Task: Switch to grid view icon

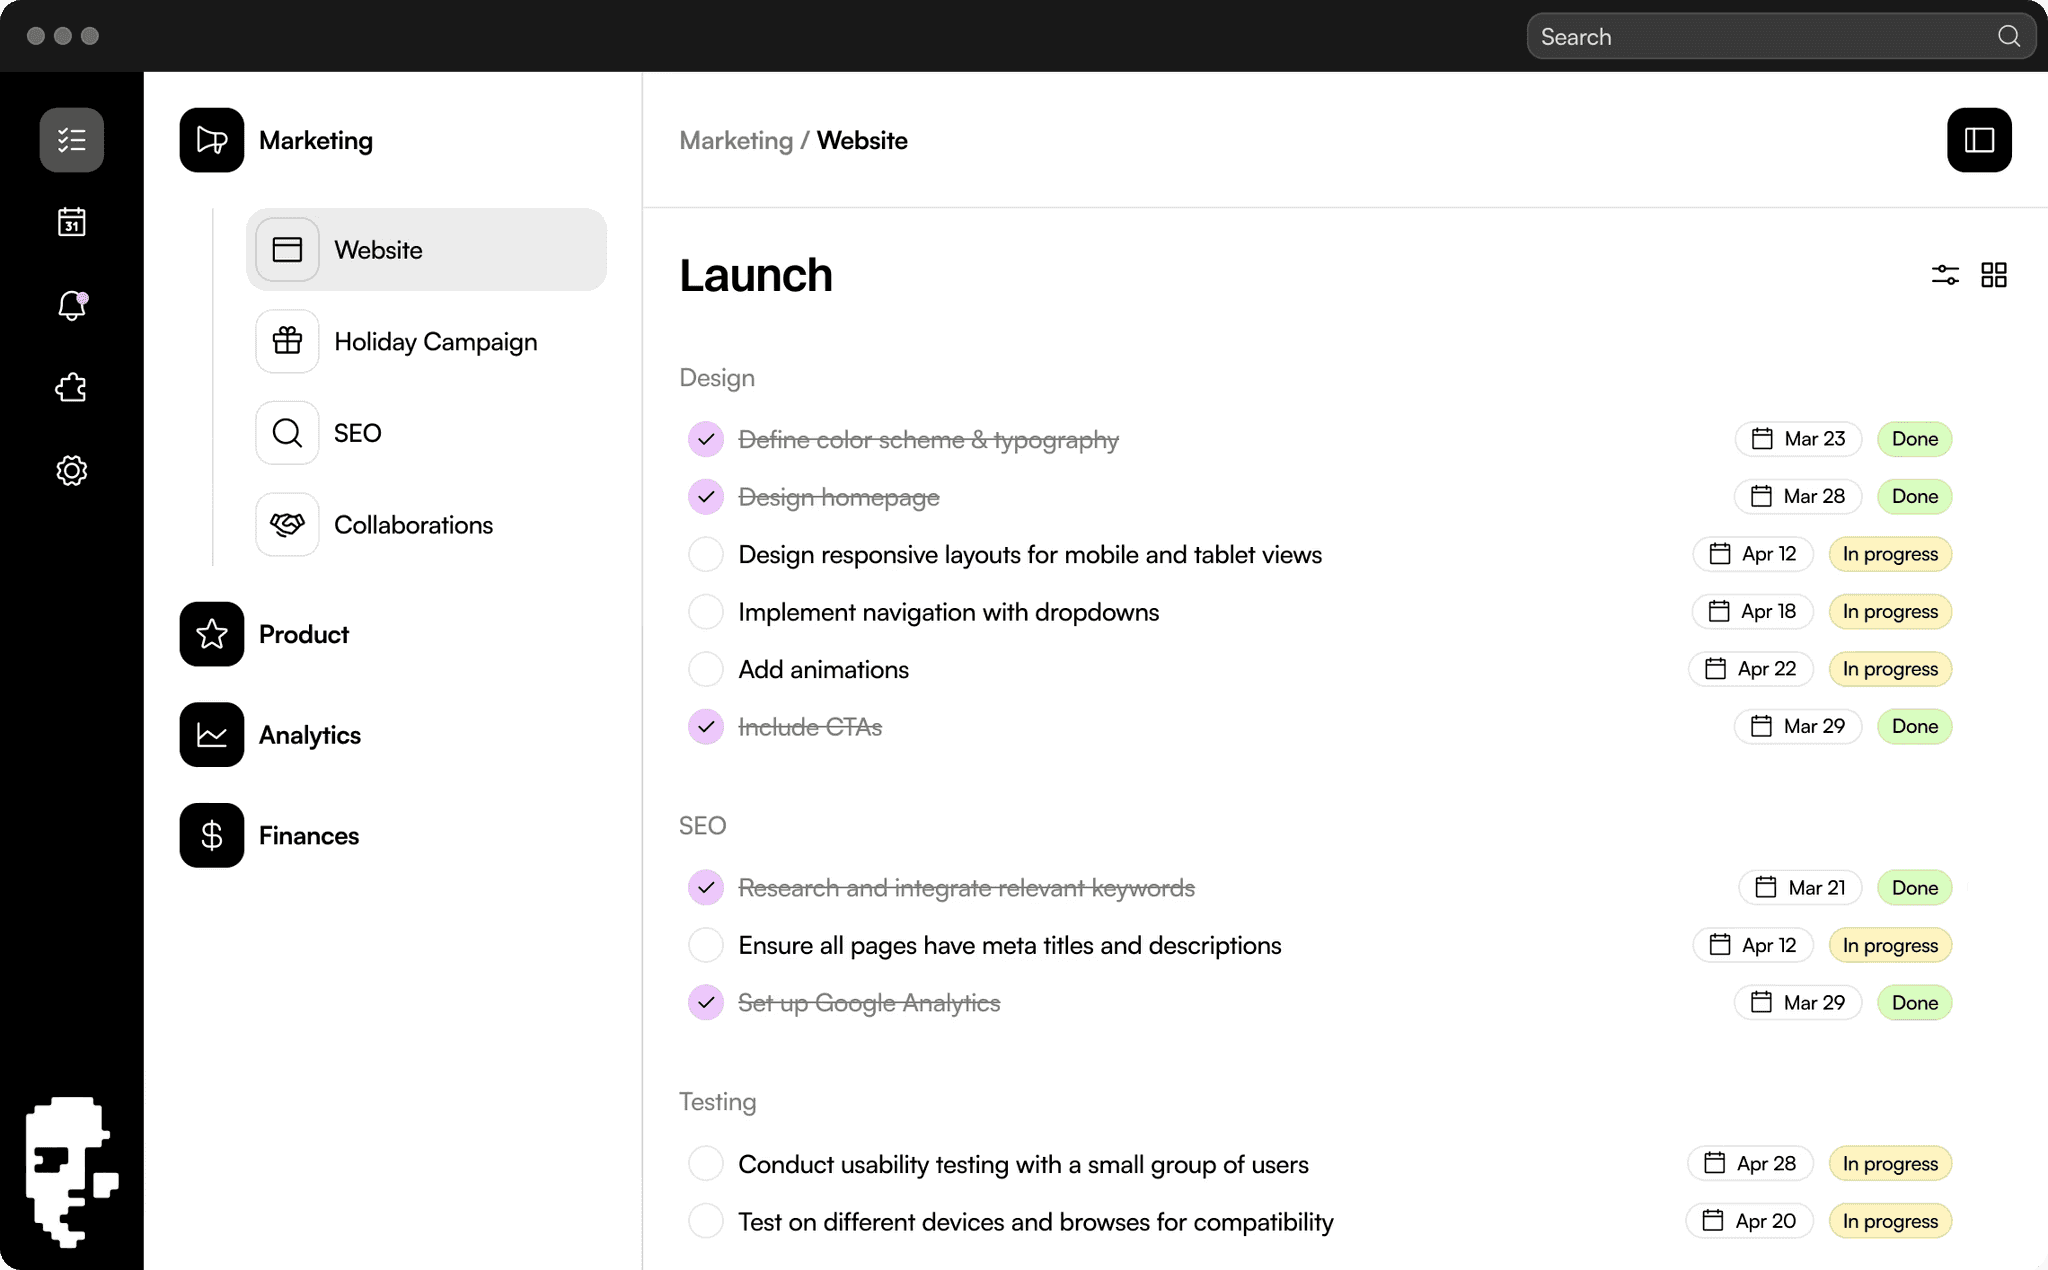Action: [1993, 275]
